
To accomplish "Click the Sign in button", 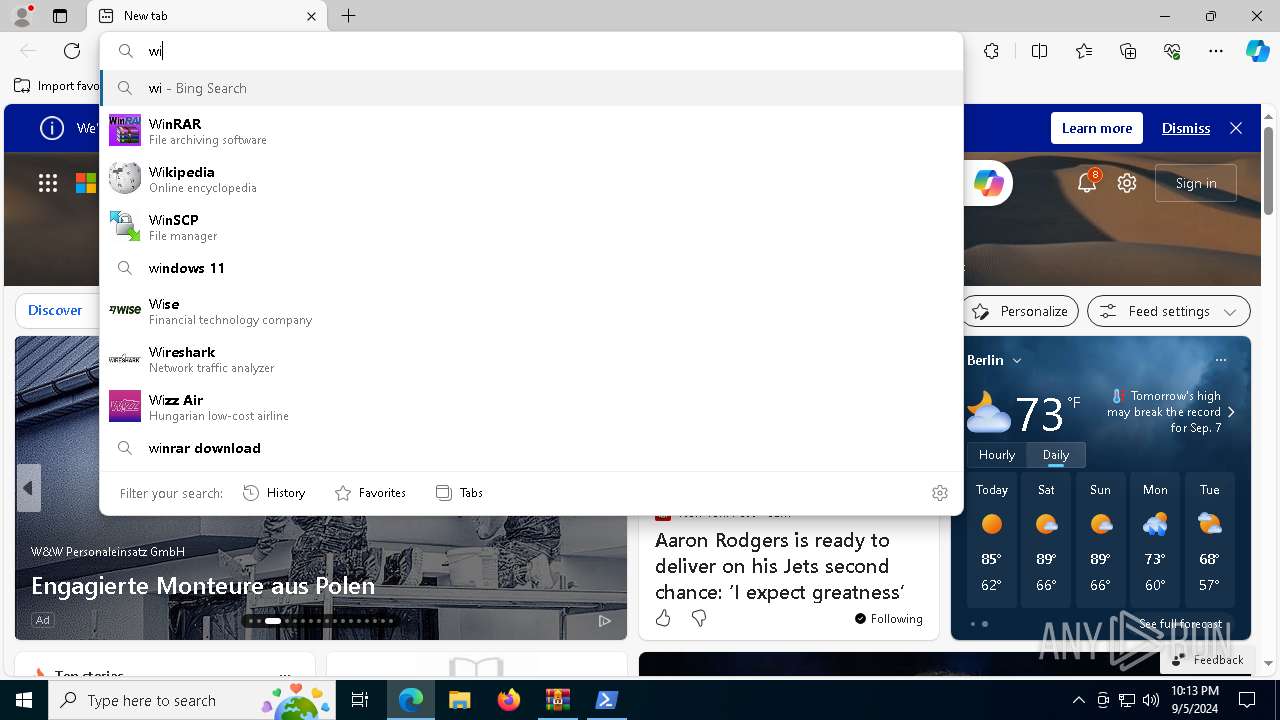I will point(1196,183).
